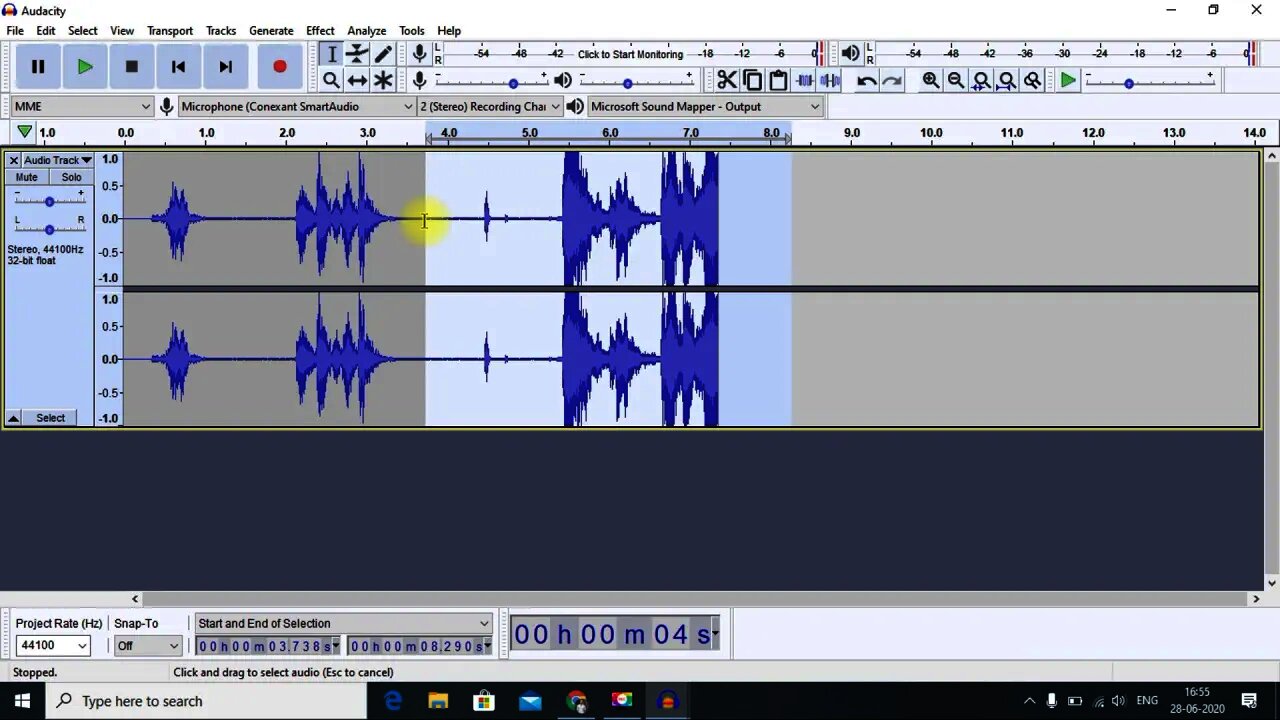
Task: Click the Zoom Out magnifier
Action: (x=956, y=80)
